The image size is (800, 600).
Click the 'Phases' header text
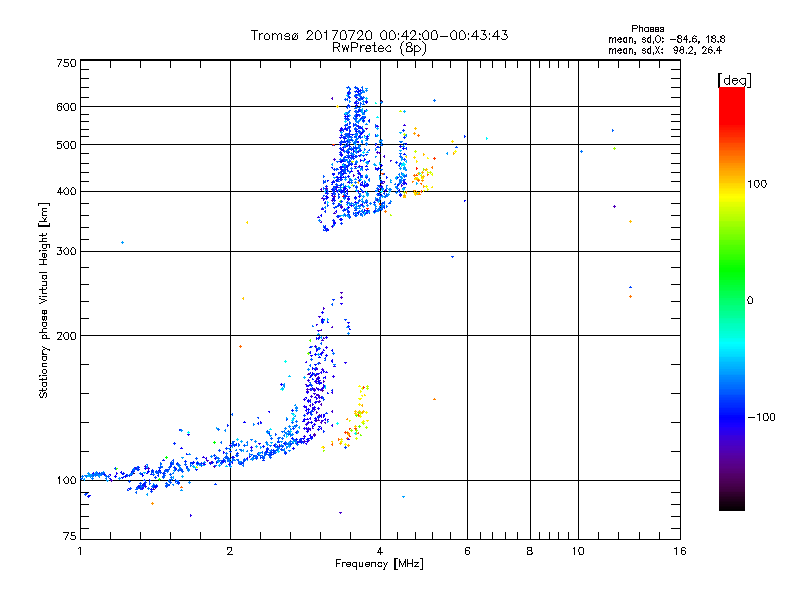tap(647, 29)
